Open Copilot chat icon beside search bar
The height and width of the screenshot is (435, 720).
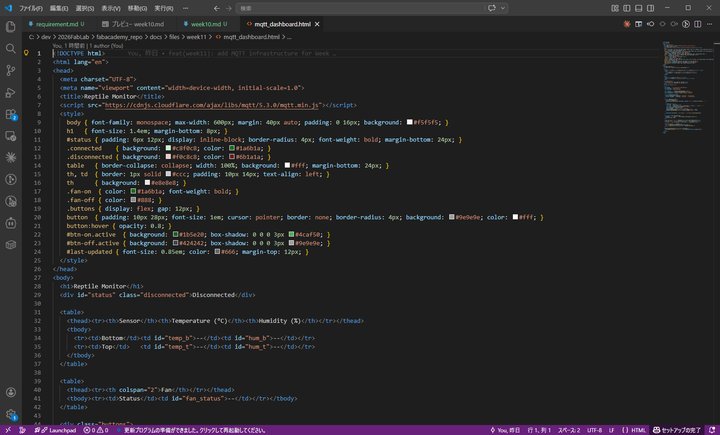pos(492,8)
